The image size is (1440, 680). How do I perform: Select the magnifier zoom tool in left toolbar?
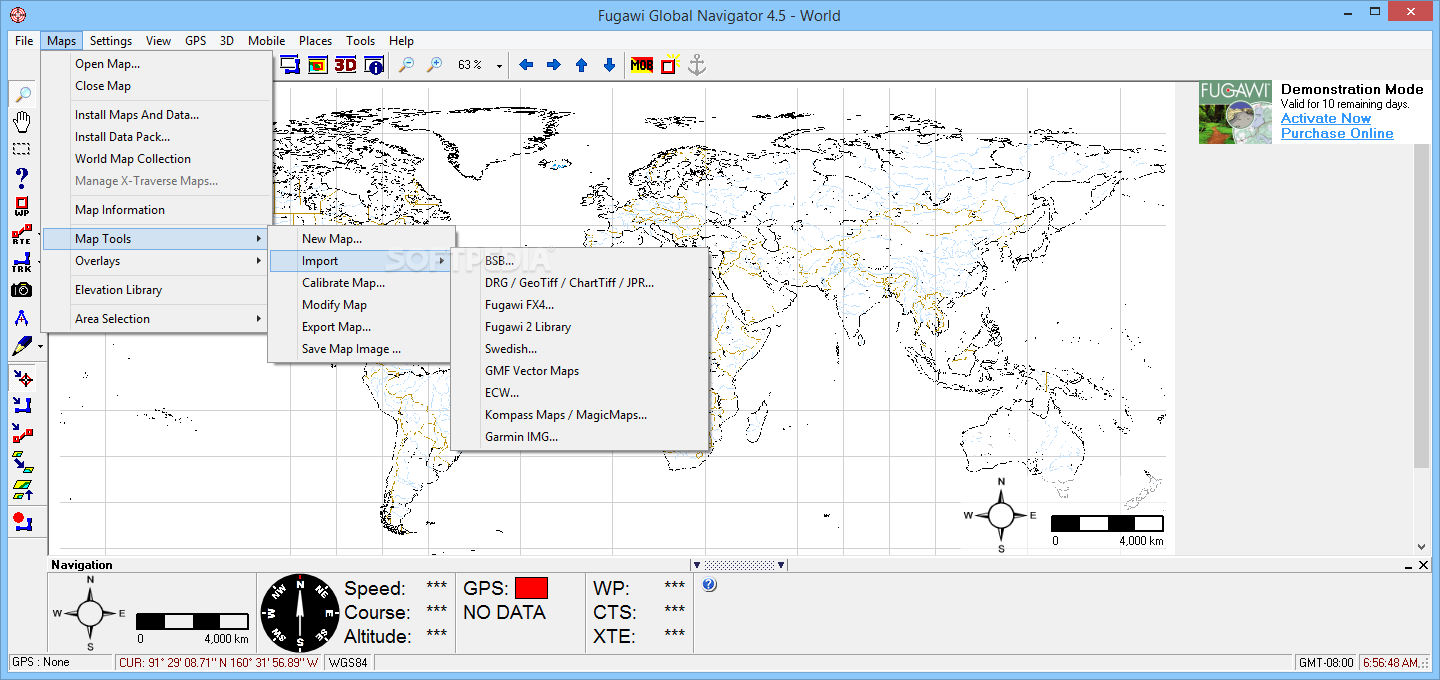(22, 94)
